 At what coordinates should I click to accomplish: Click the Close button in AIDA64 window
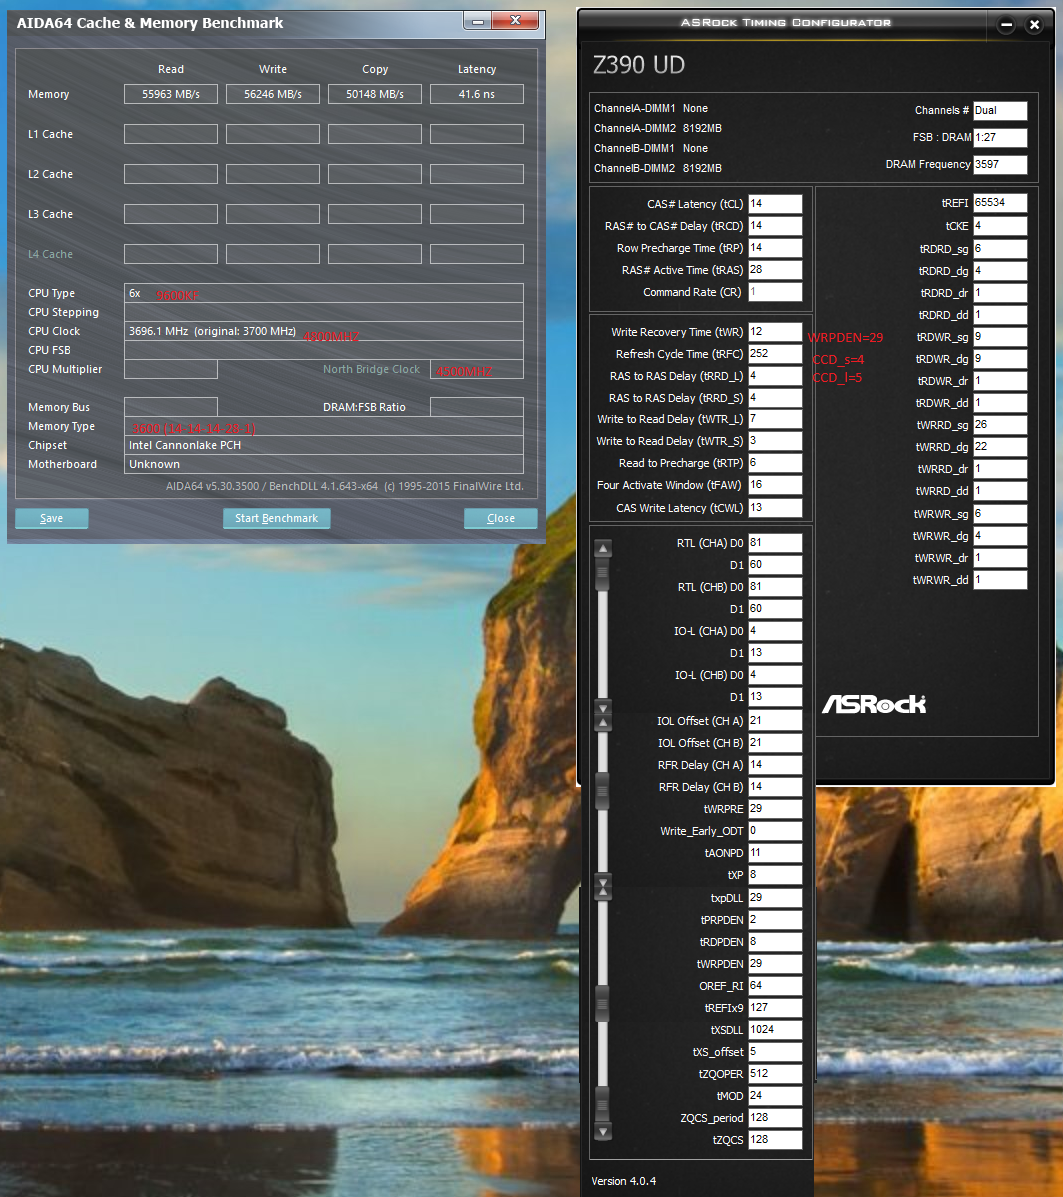click(x=501, y=518)
